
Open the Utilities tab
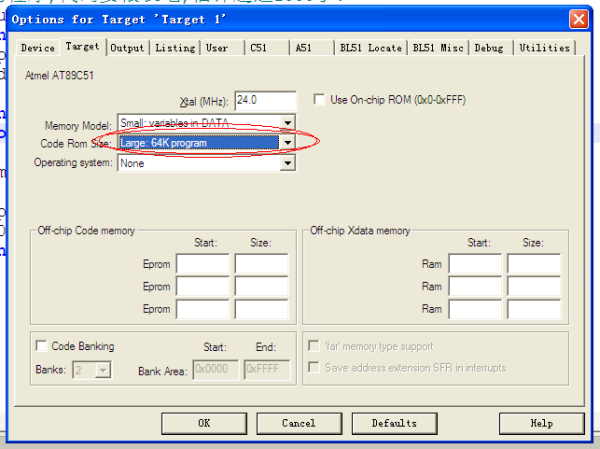(x=544, y=48)
